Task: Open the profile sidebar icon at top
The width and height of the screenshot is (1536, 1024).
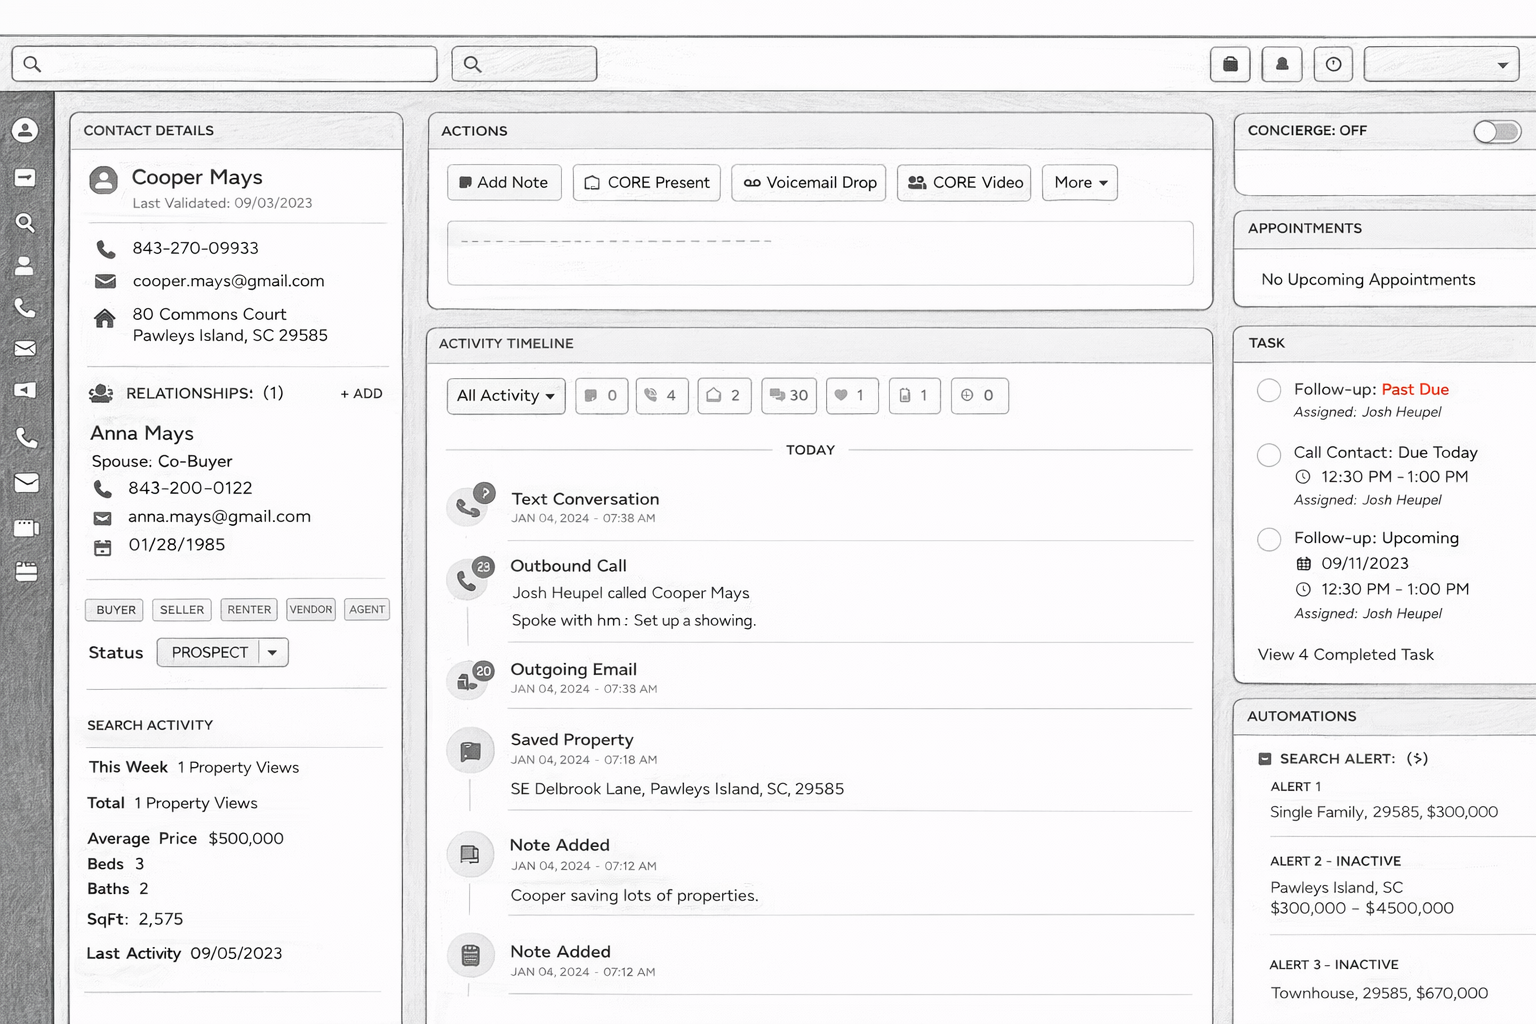Action: [25, 130]
